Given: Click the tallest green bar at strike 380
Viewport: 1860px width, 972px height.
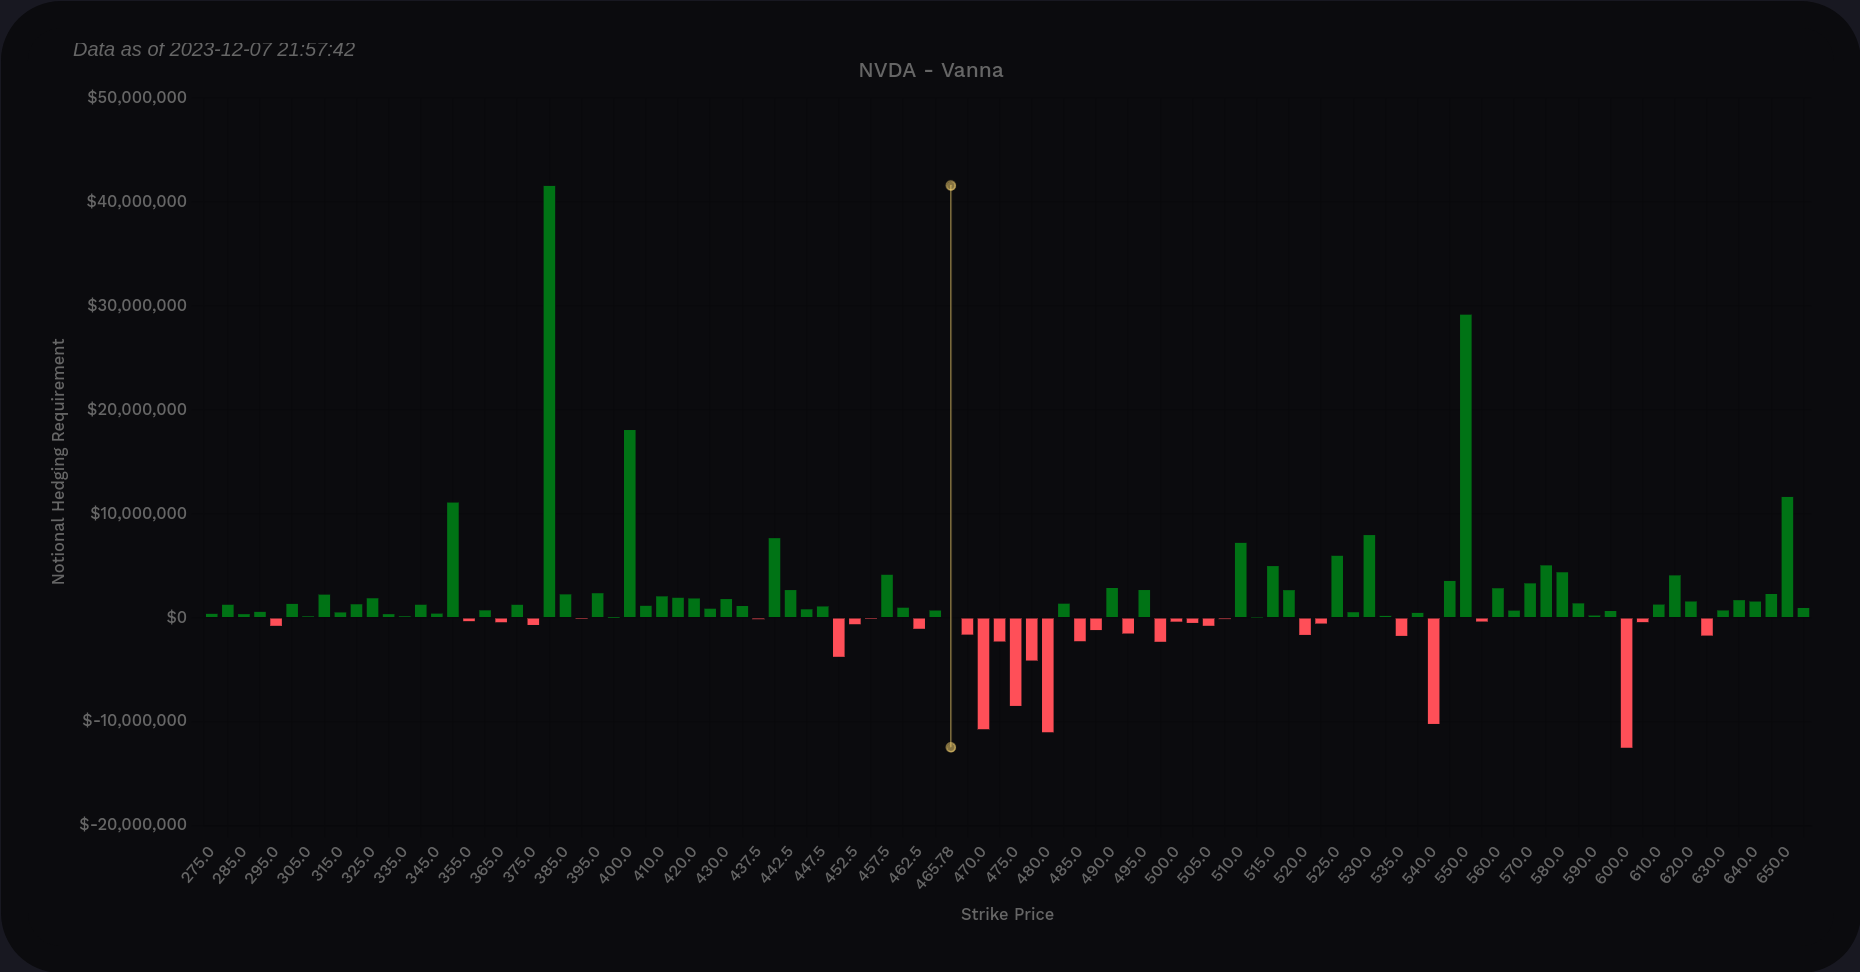Looking at the screenshot, I should pyautogui.click(x=549, y=401).
